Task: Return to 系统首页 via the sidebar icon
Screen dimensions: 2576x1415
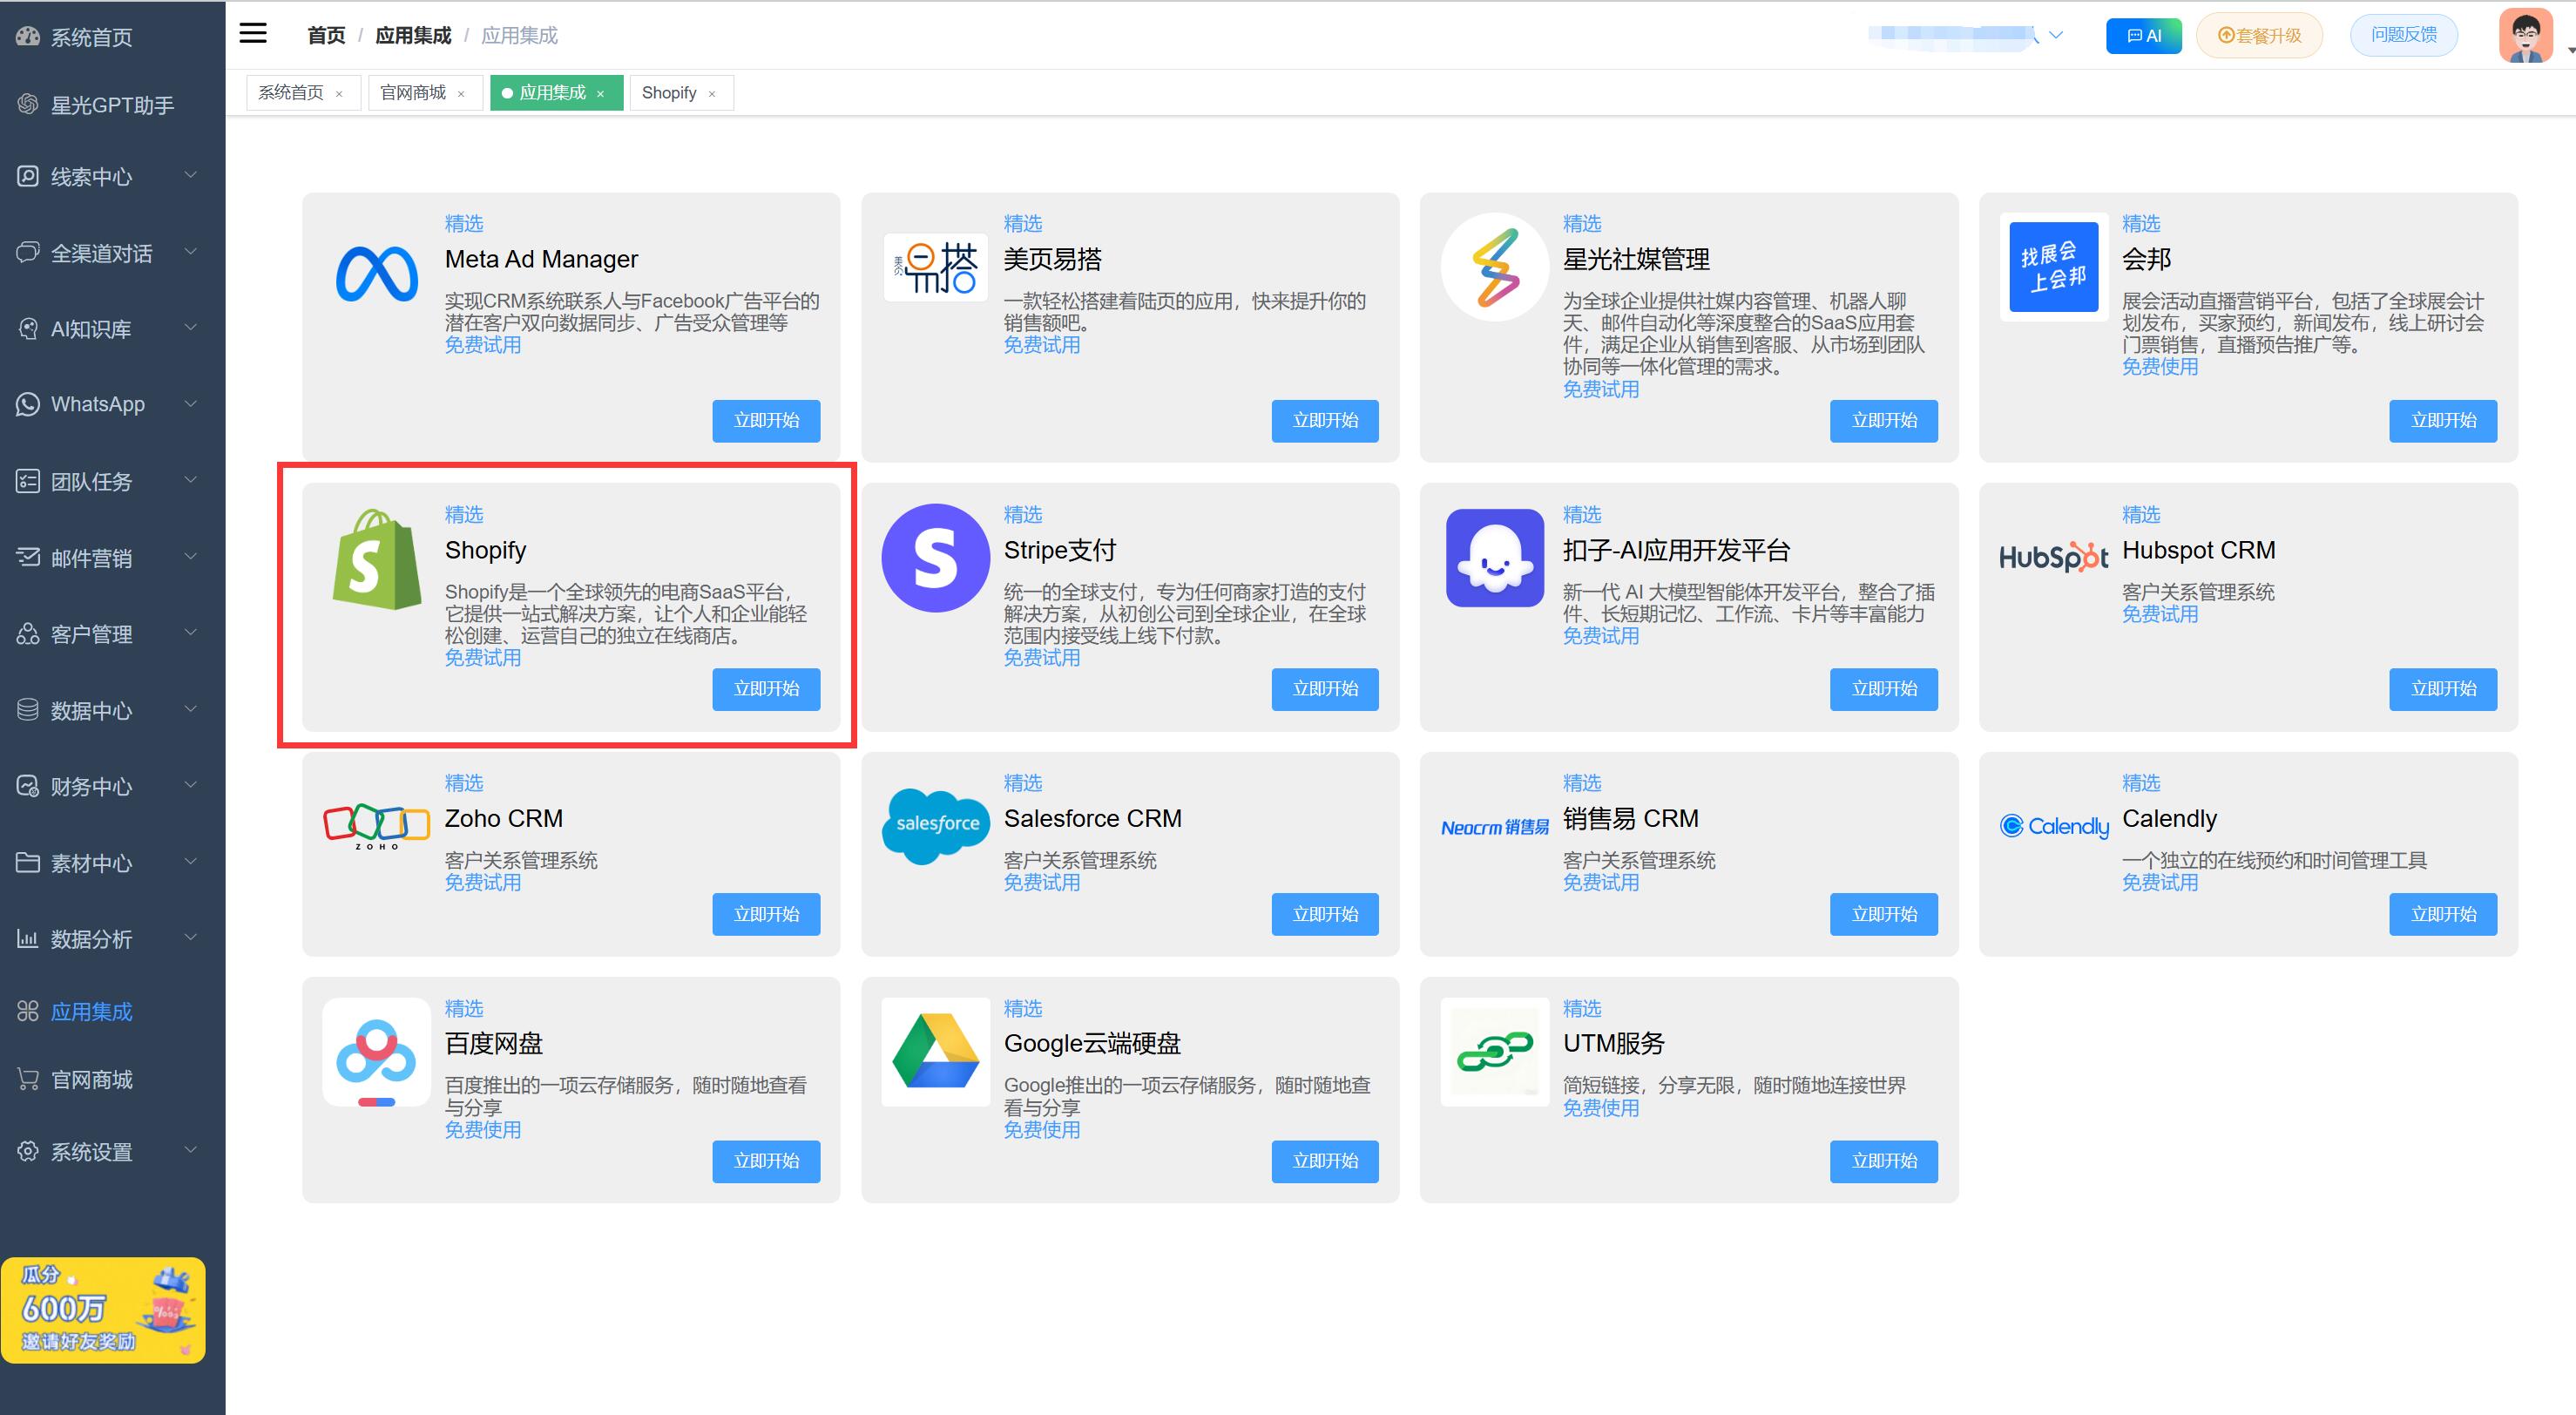Action: point(88,37)
